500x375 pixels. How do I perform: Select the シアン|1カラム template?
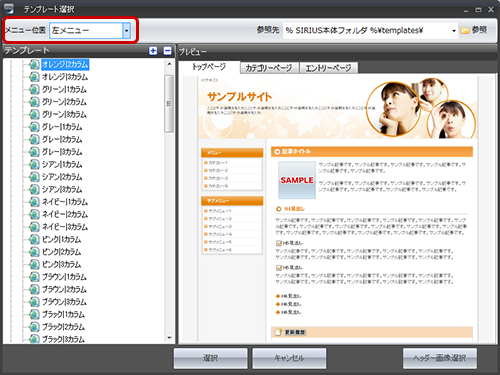62,164
